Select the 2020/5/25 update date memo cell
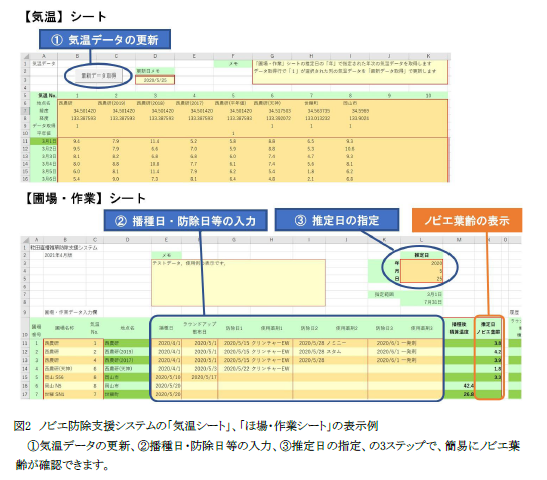The width and height of the screenshot is (547, 480). 155,80
